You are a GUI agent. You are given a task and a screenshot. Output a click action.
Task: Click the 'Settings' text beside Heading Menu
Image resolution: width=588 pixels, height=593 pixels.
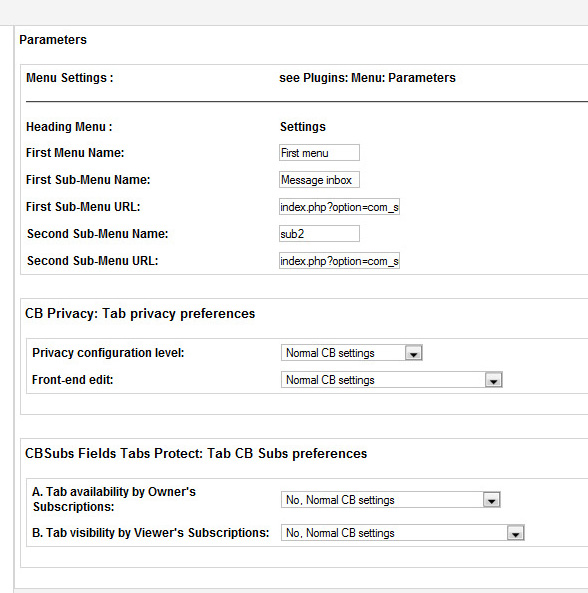(x=303, y=127)
